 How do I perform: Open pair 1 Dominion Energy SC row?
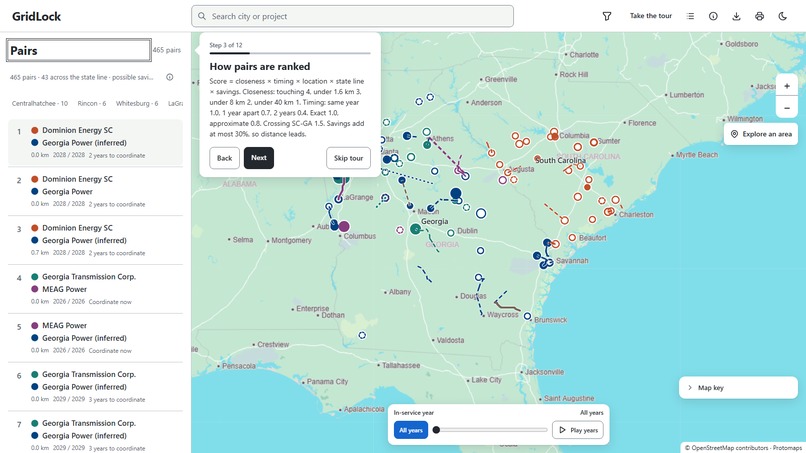[x=95, y=142]
